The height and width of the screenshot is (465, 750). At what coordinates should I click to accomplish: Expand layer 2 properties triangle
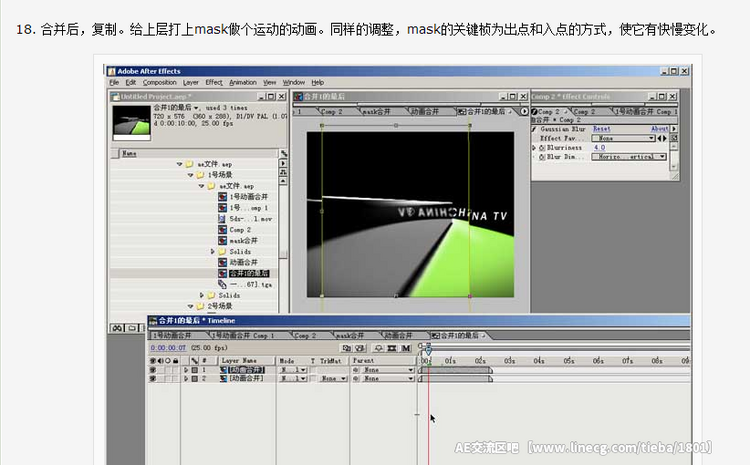tap(186, 378)
